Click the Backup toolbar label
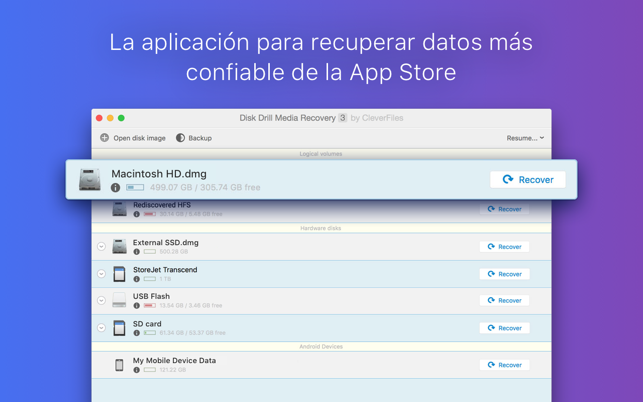 pyautogui.click(x=200, y=138)
